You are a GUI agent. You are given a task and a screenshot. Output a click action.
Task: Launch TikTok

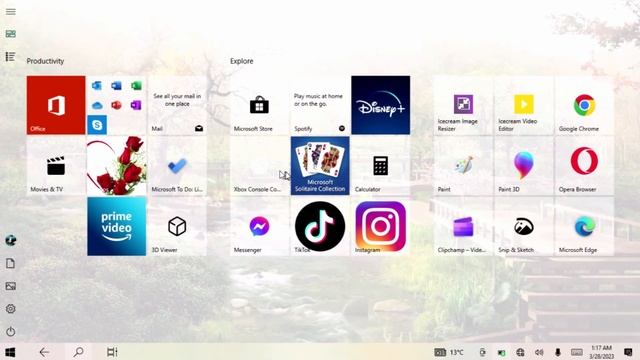[320, 226]
